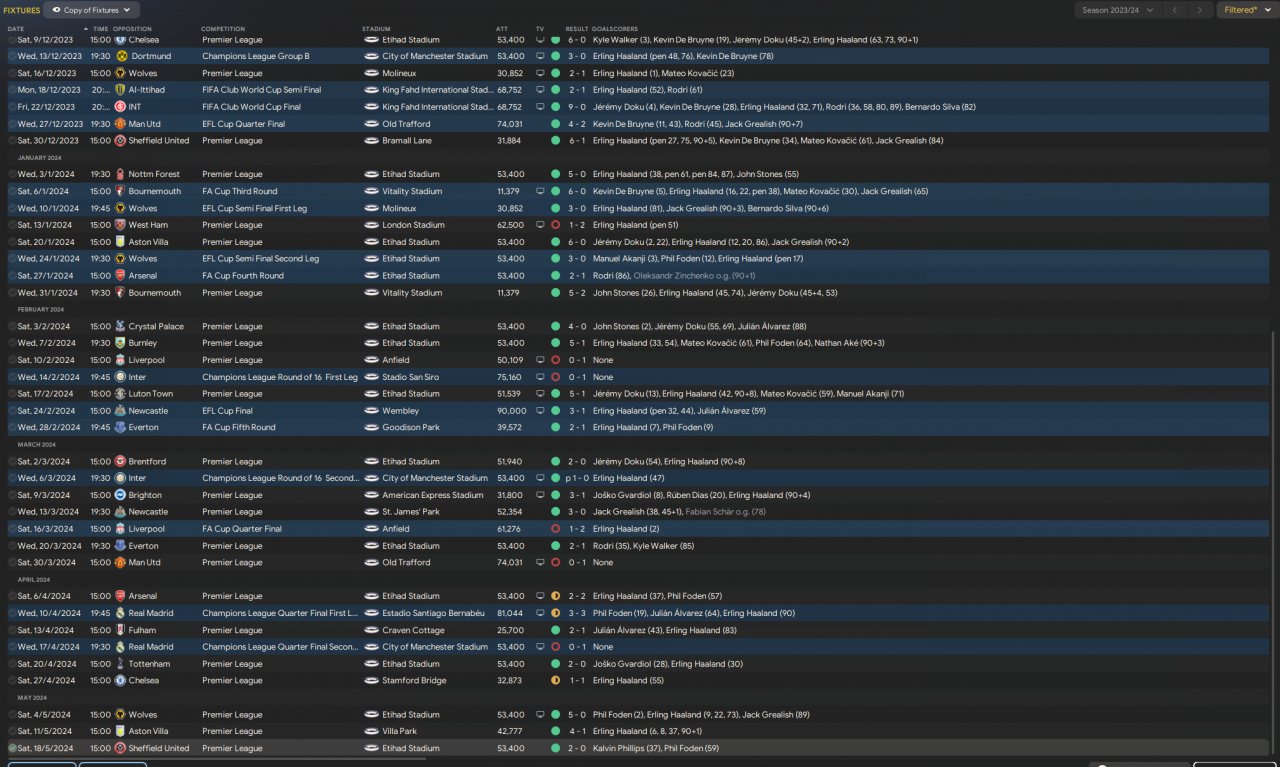The height and width of the screenshot is (767, 1280).
Task: Sort by the Stadium column header
Action: point(376,29)
